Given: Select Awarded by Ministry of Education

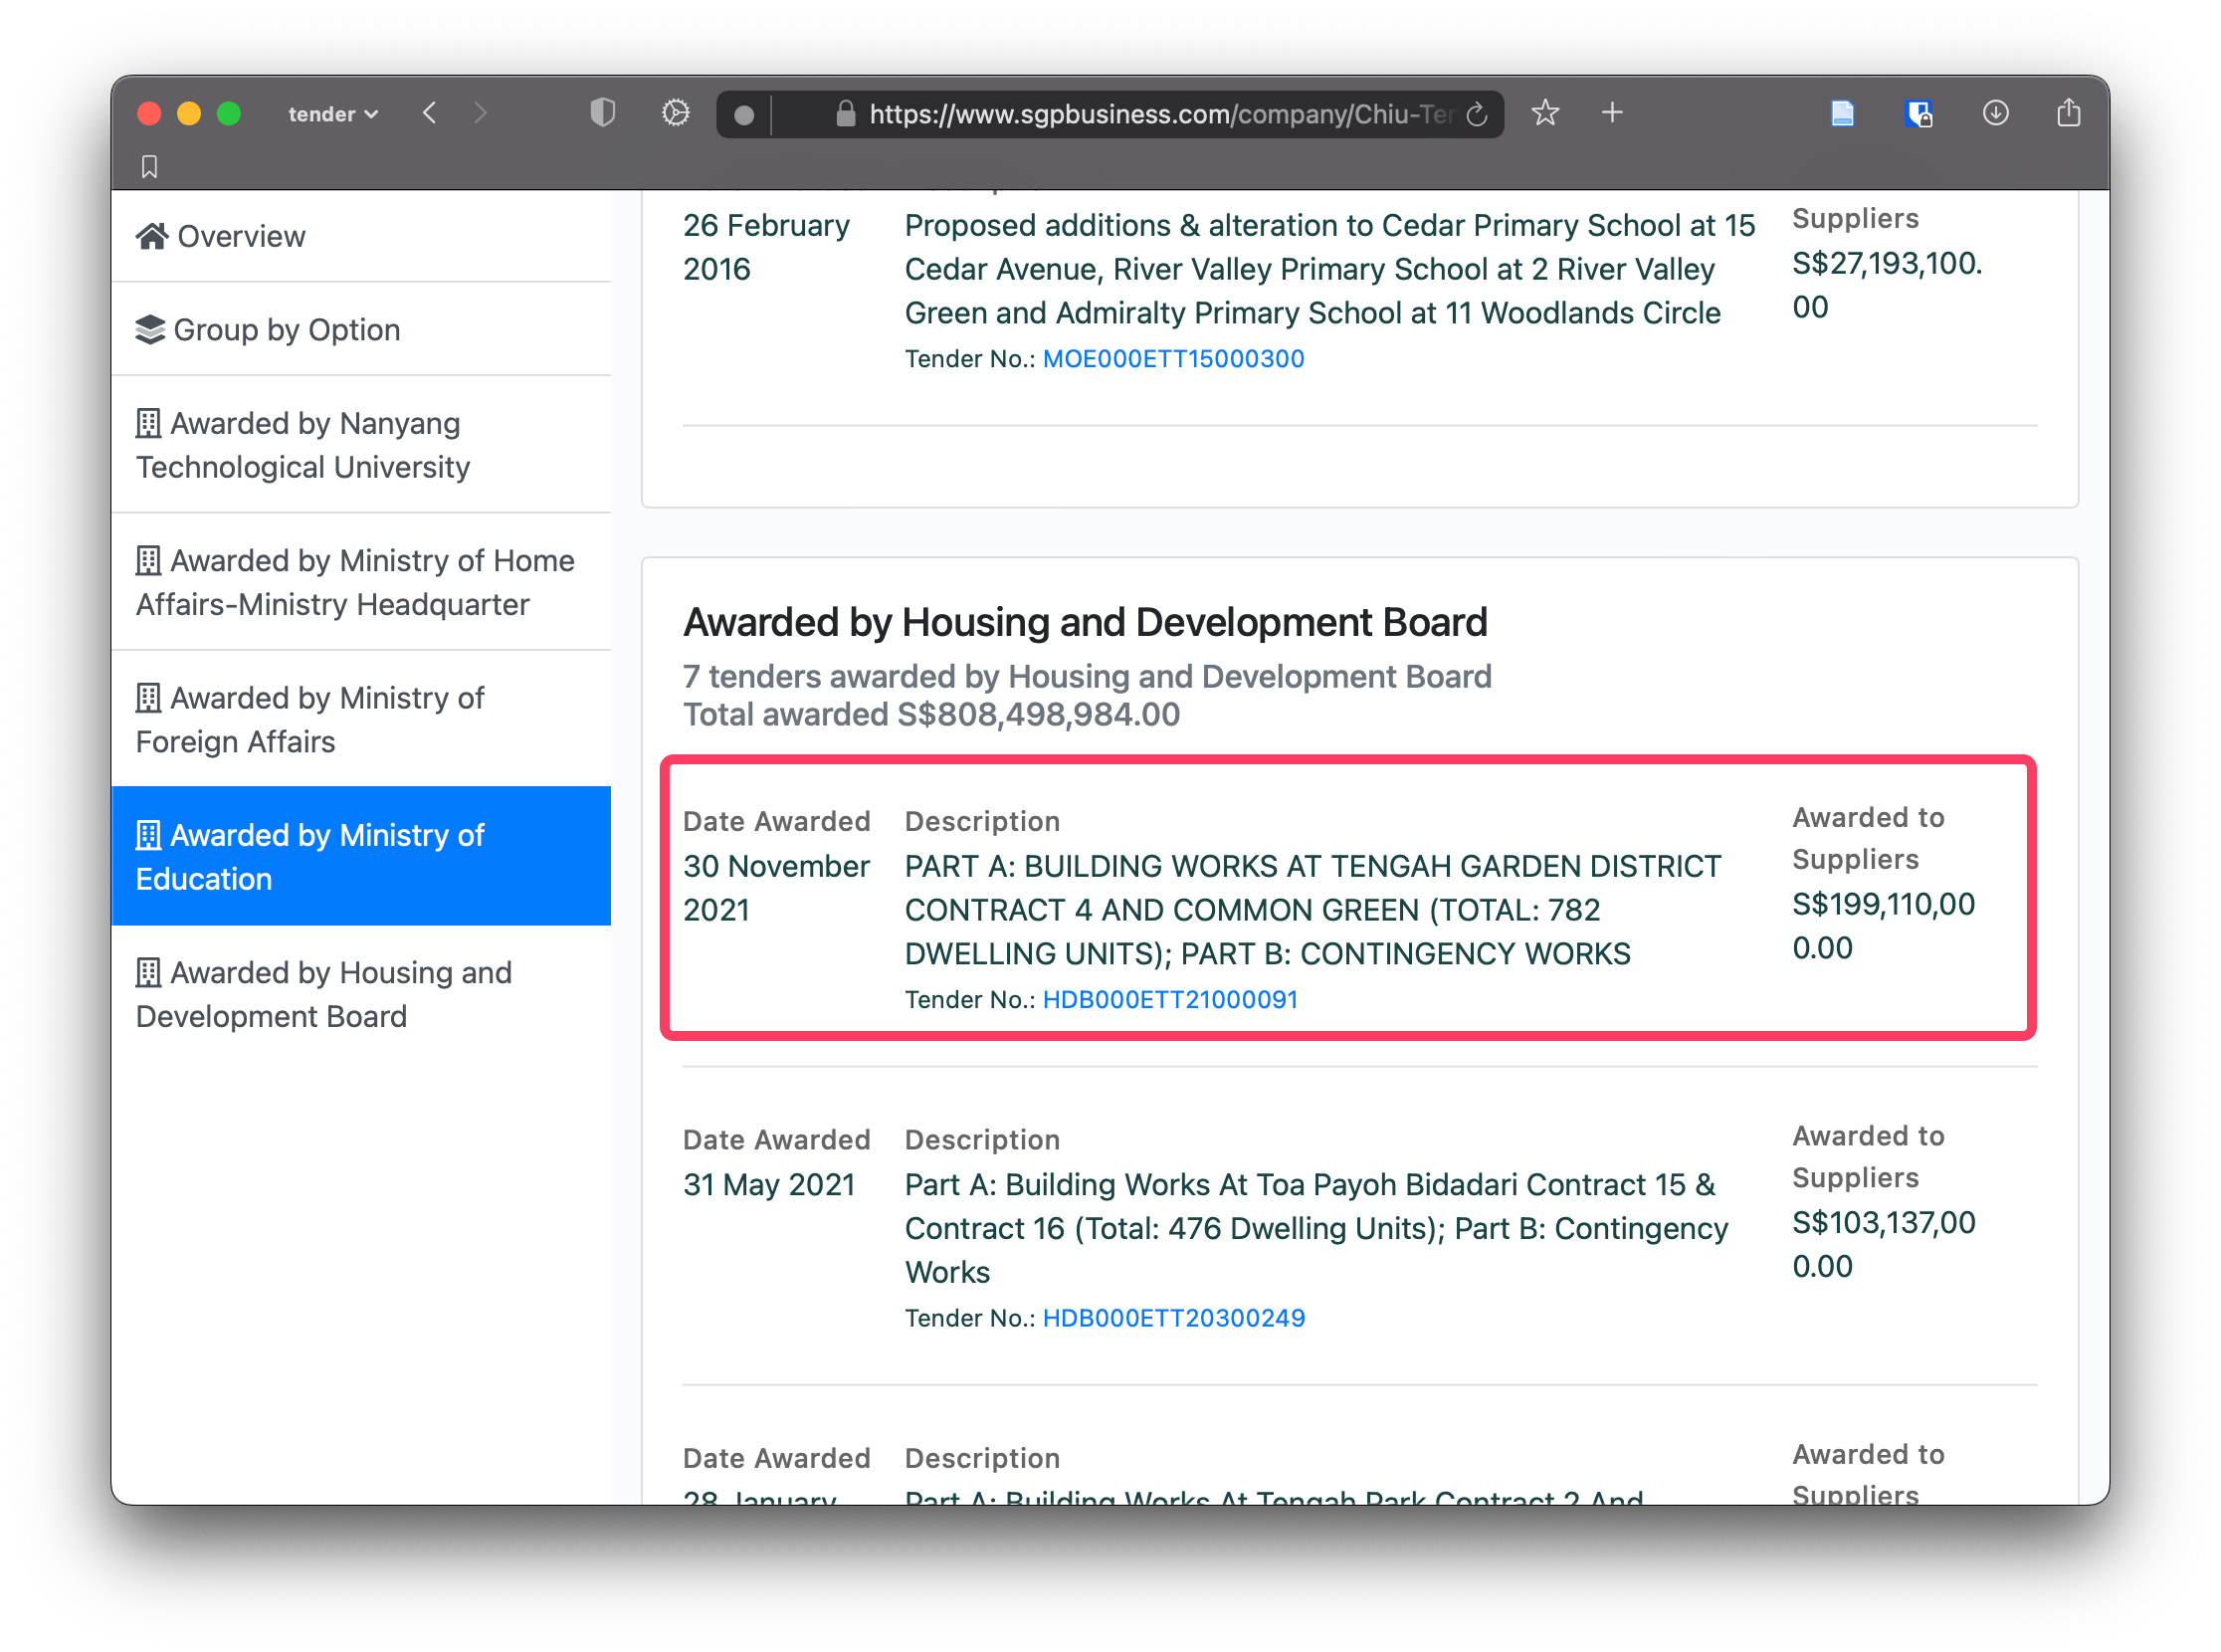Looking at the screenshot, I should pos(362,856).
